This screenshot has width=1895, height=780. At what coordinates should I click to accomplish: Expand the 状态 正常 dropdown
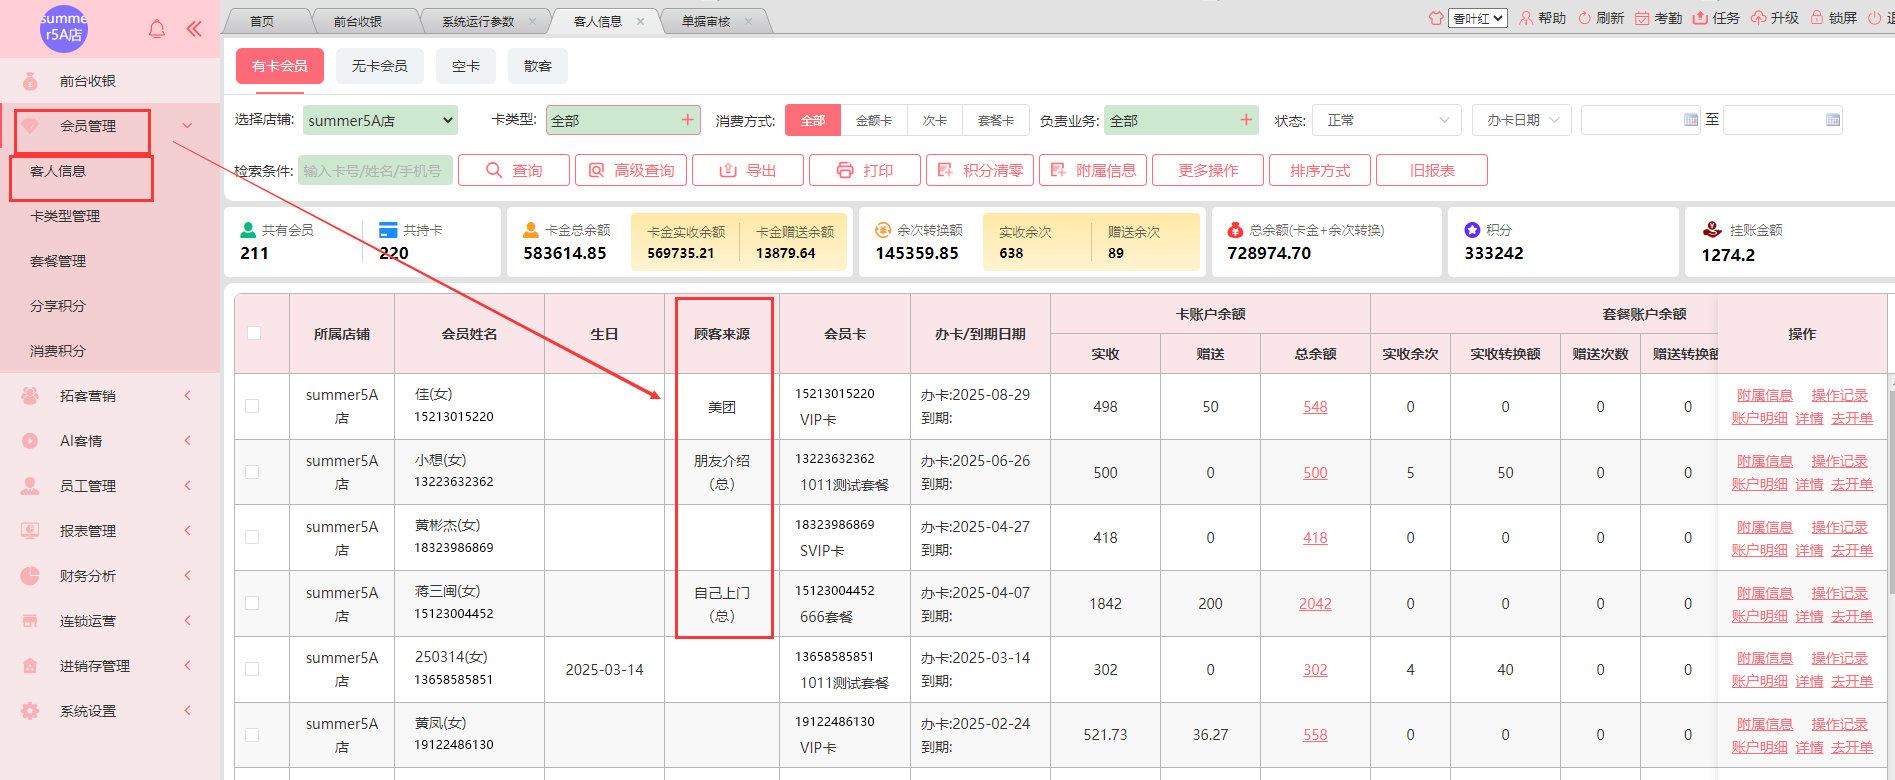(1387, 120)
